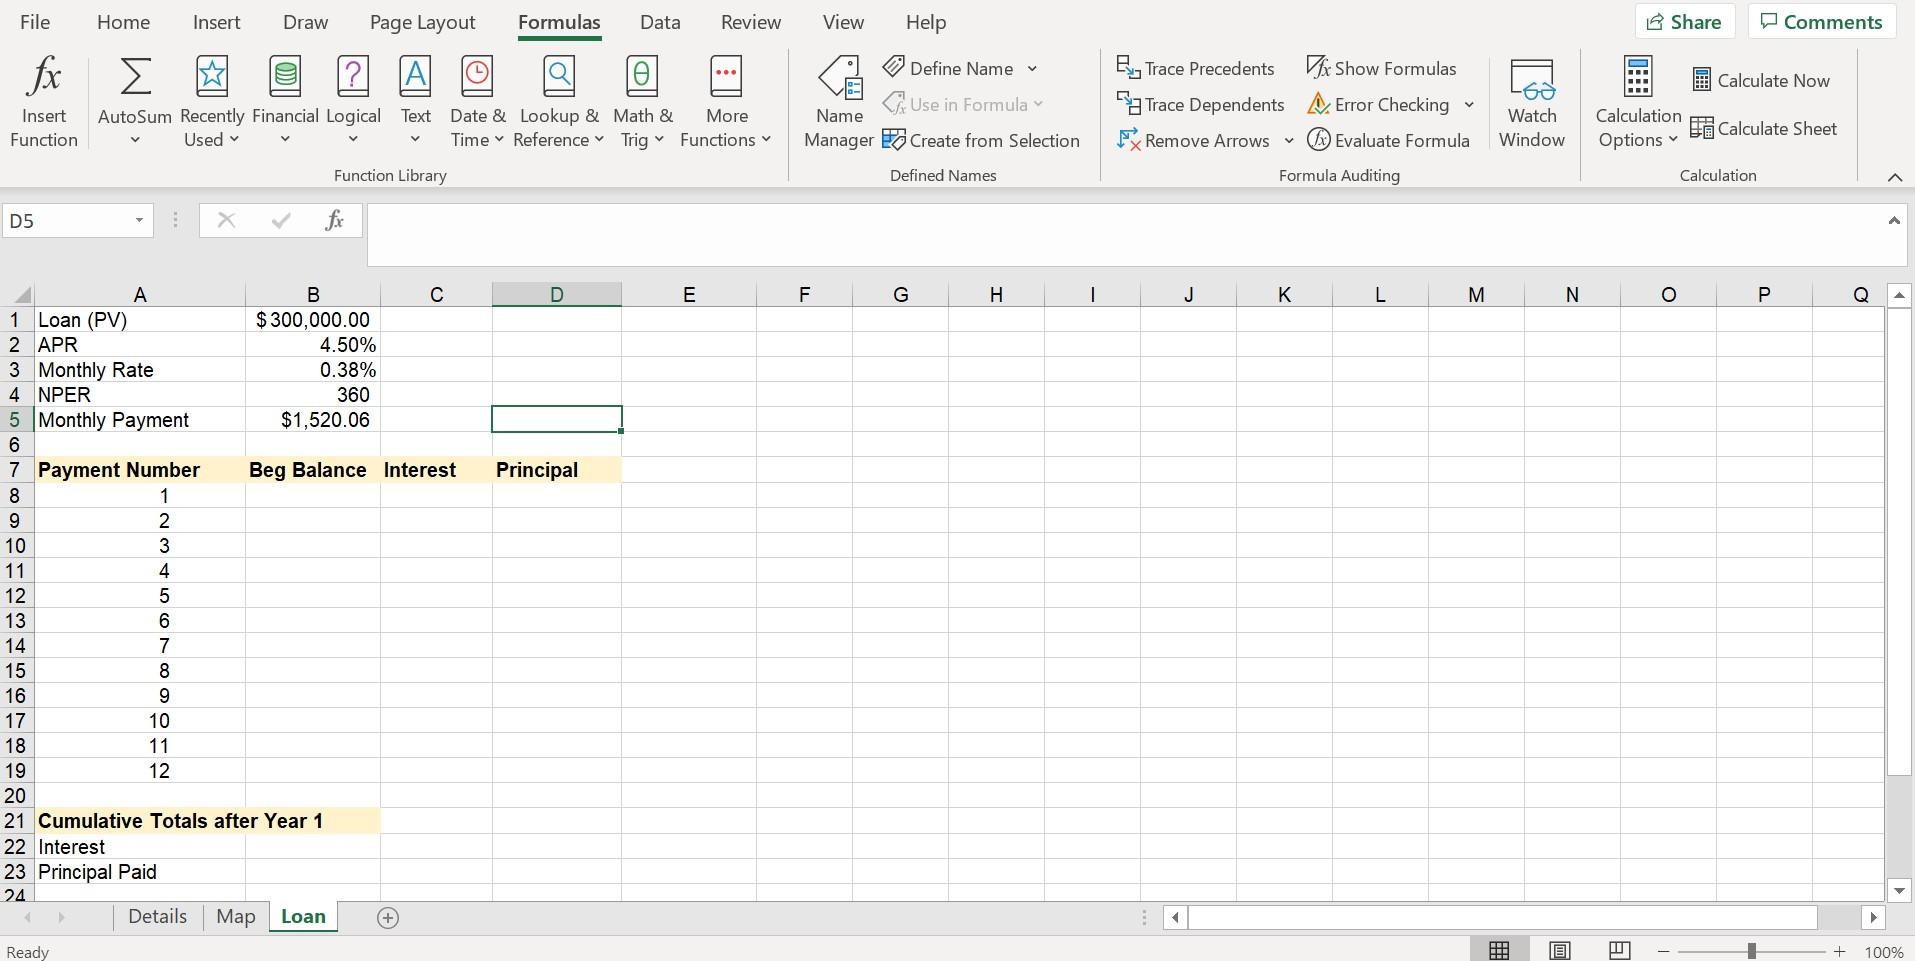This screenshot has width=1915, height=961.
Task: Click Calculate Now
Action: [1760, 80]
